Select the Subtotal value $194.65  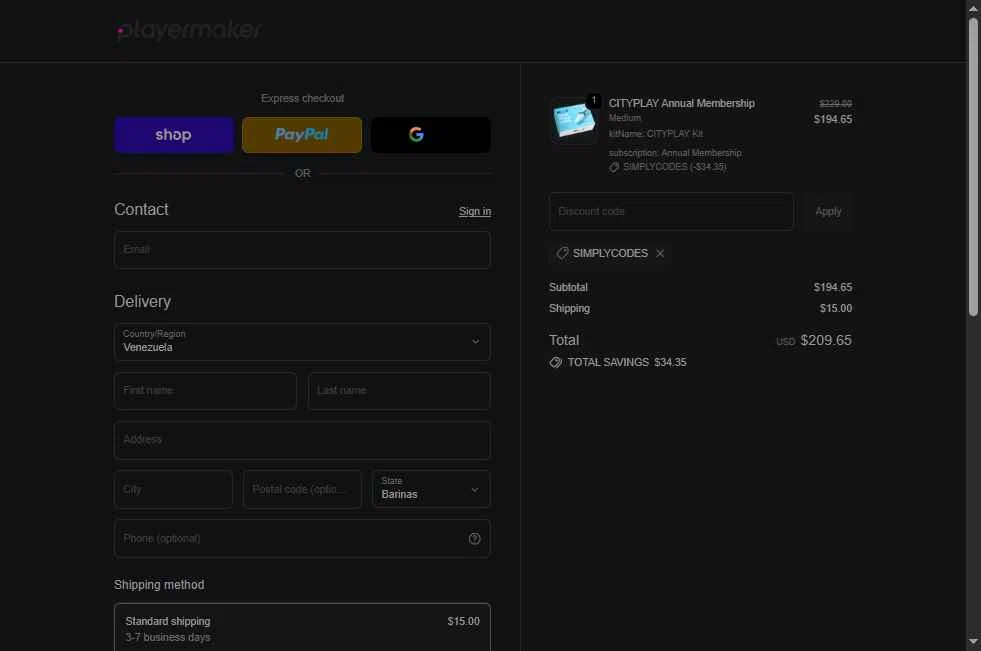(x=833, y=287)
